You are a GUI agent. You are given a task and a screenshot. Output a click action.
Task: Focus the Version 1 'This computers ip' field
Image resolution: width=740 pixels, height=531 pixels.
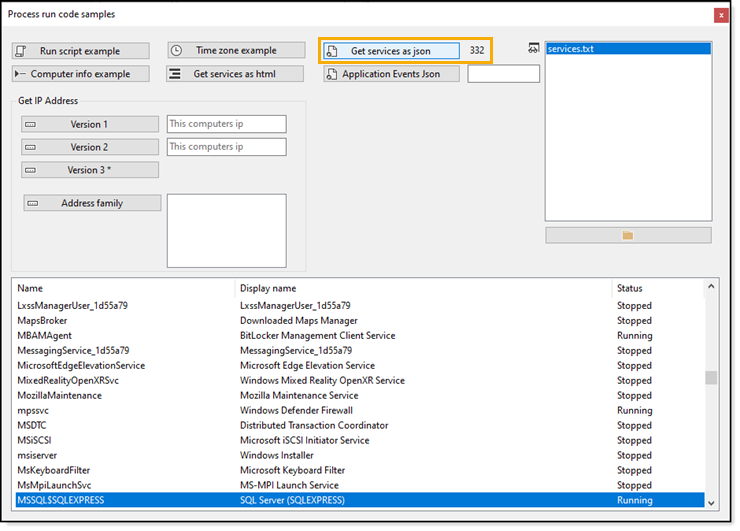click(x=227, y=124)
